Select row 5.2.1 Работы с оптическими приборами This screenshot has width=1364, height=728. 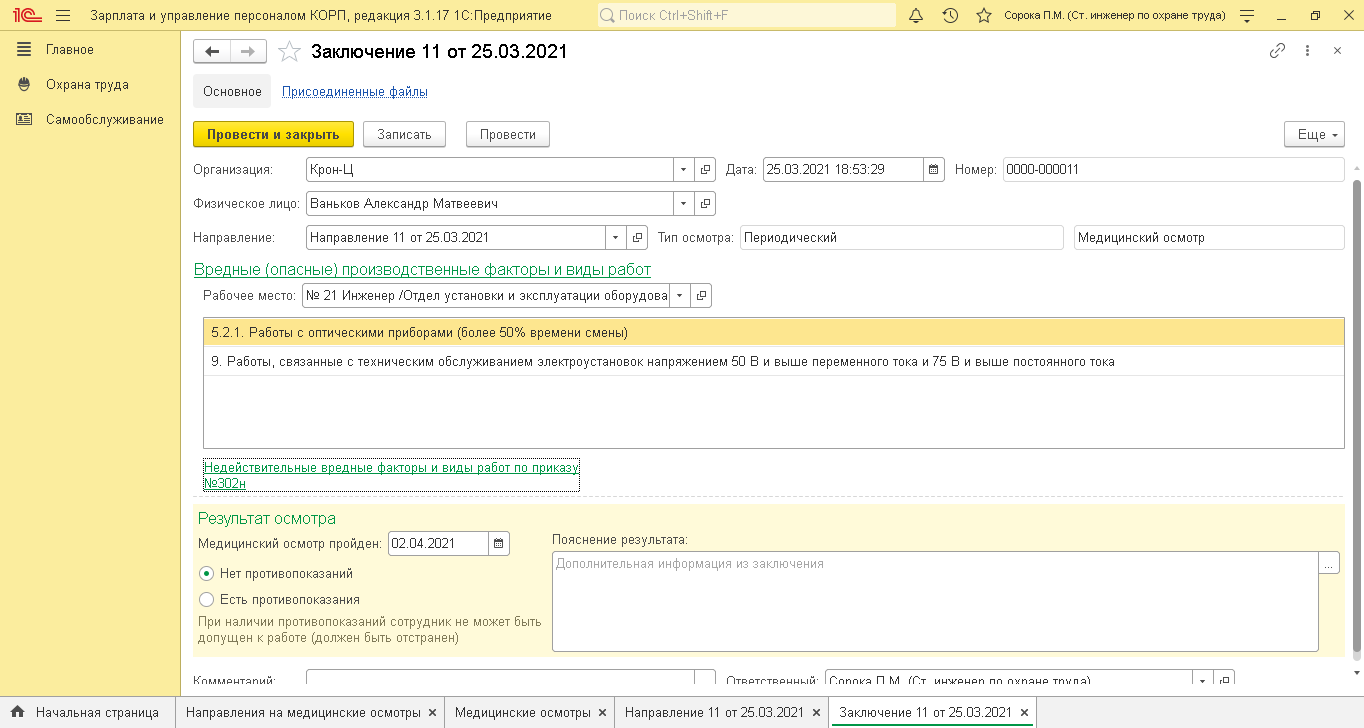click(x=774, y=332)
